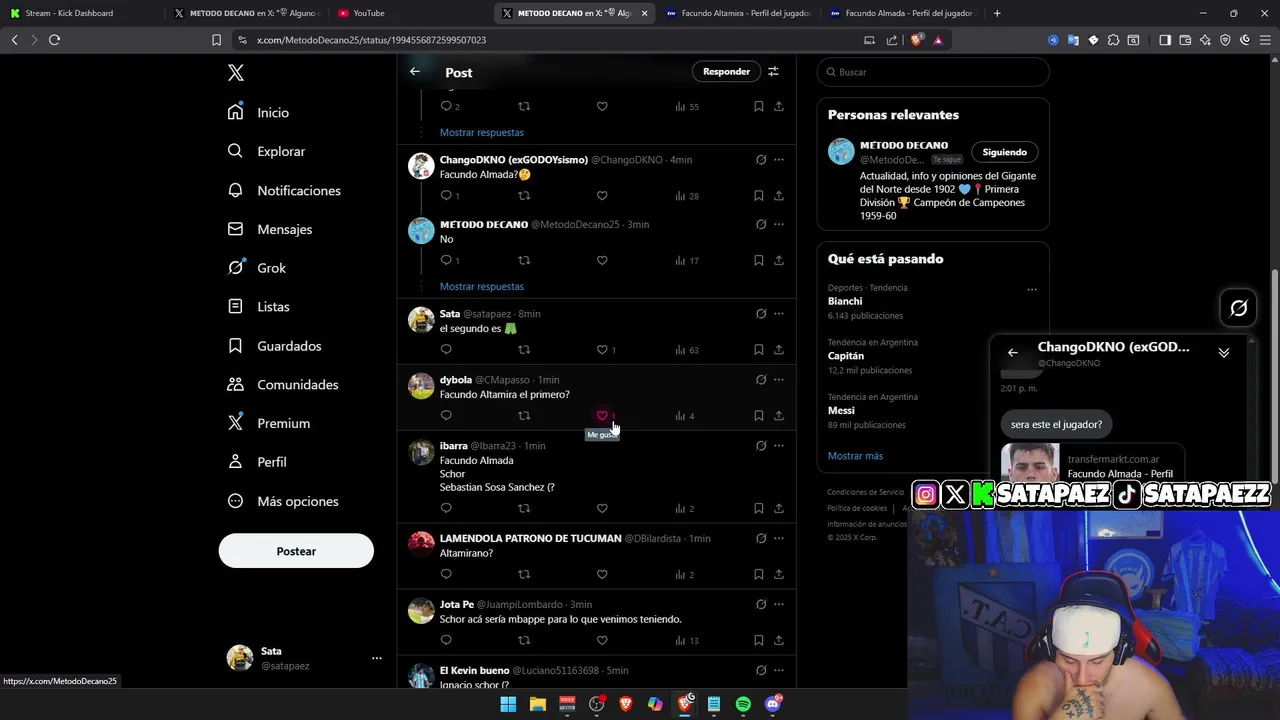Click the browser address bar URL
The image size is (1280, 720).
coord(371,40)
